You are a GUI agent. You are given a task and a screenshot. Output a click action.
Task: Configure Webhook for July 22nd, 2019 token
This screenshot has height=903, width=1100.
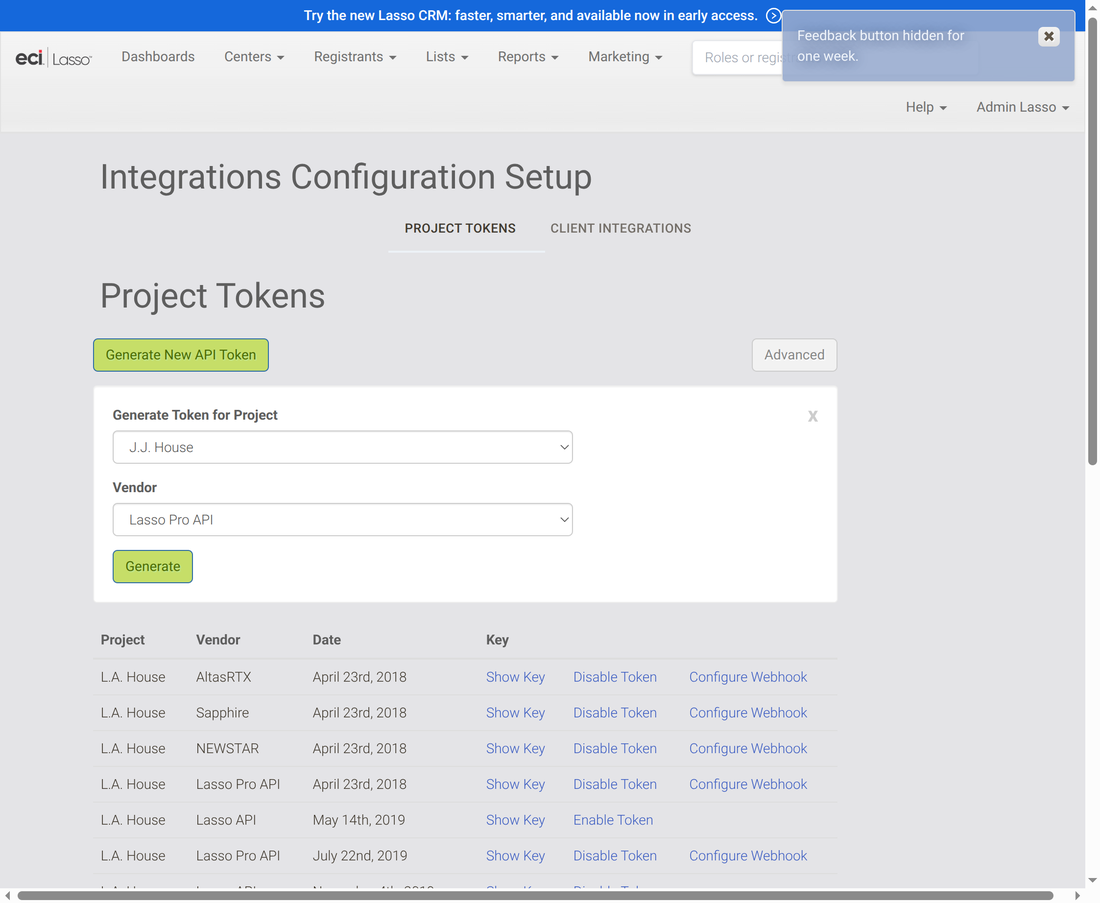[748, 856]
